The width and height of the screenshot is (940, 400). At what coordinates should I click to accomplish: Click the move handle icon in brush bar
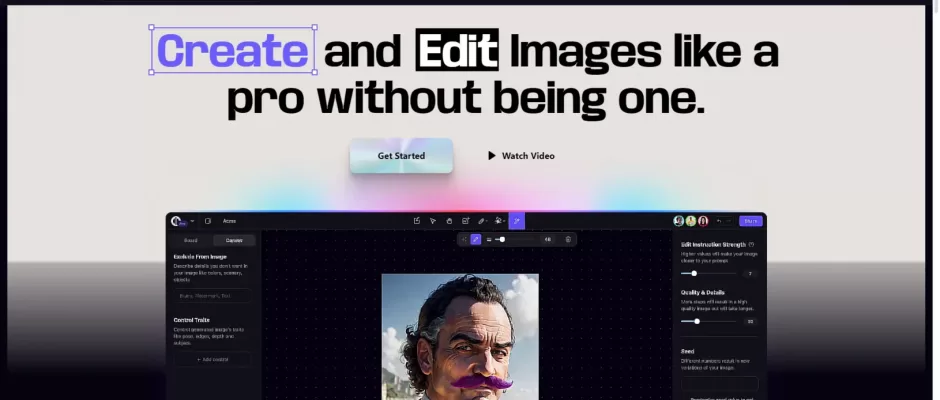click(463, 239)
